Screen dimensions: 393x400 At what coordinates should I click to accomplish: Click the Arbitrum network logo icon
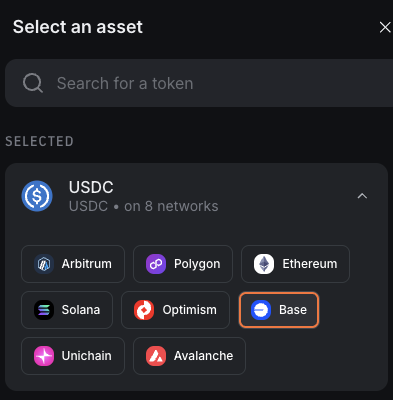click(x=44, y=264)
